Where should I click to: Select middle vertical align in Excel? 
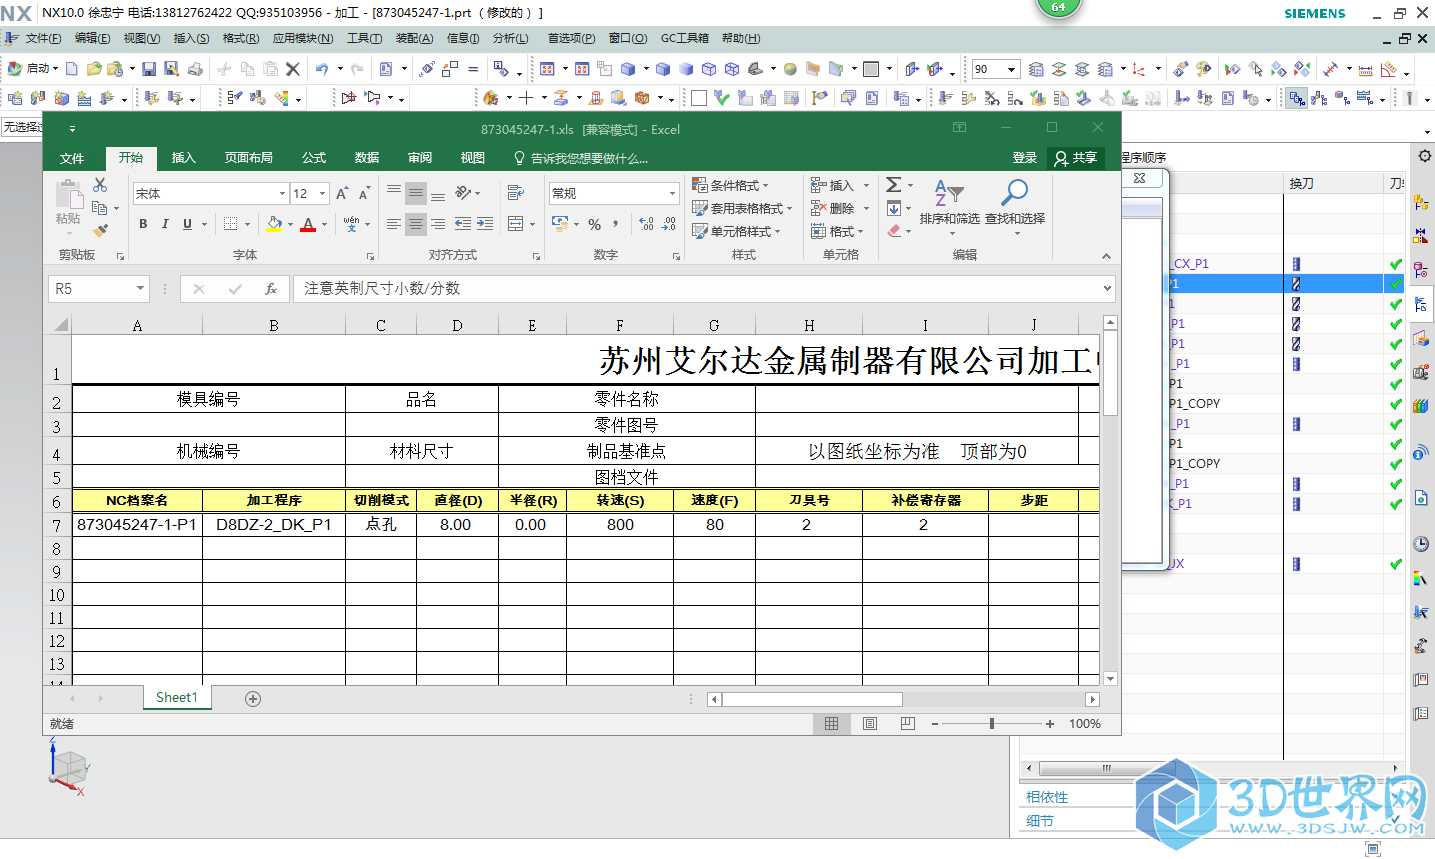(x=416, y=193)
